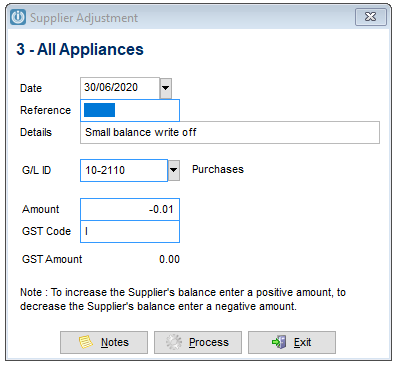The width and height of the screenshot is (396, 365).
Task: Click the Purchases account description text
Action: point(218,169)
